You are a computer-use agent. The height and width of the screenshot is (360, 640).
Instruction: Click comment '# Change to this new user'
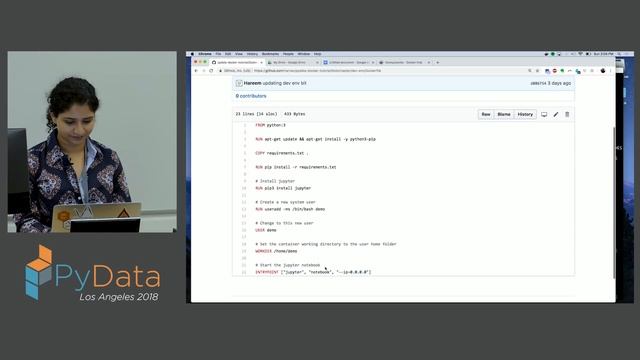tap(284, 223)
